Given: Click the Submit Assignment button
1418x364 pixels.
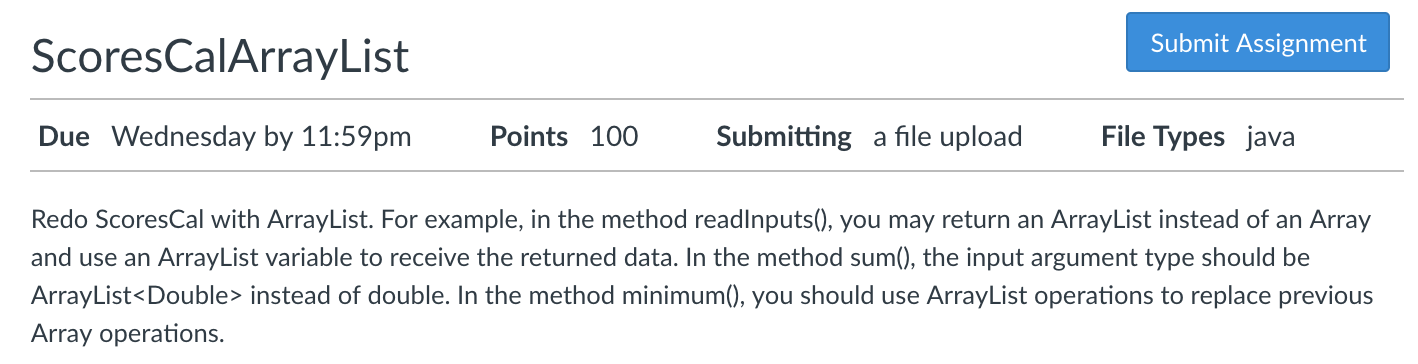Looking at the screenshot, I should click(x=1258, y=43).
